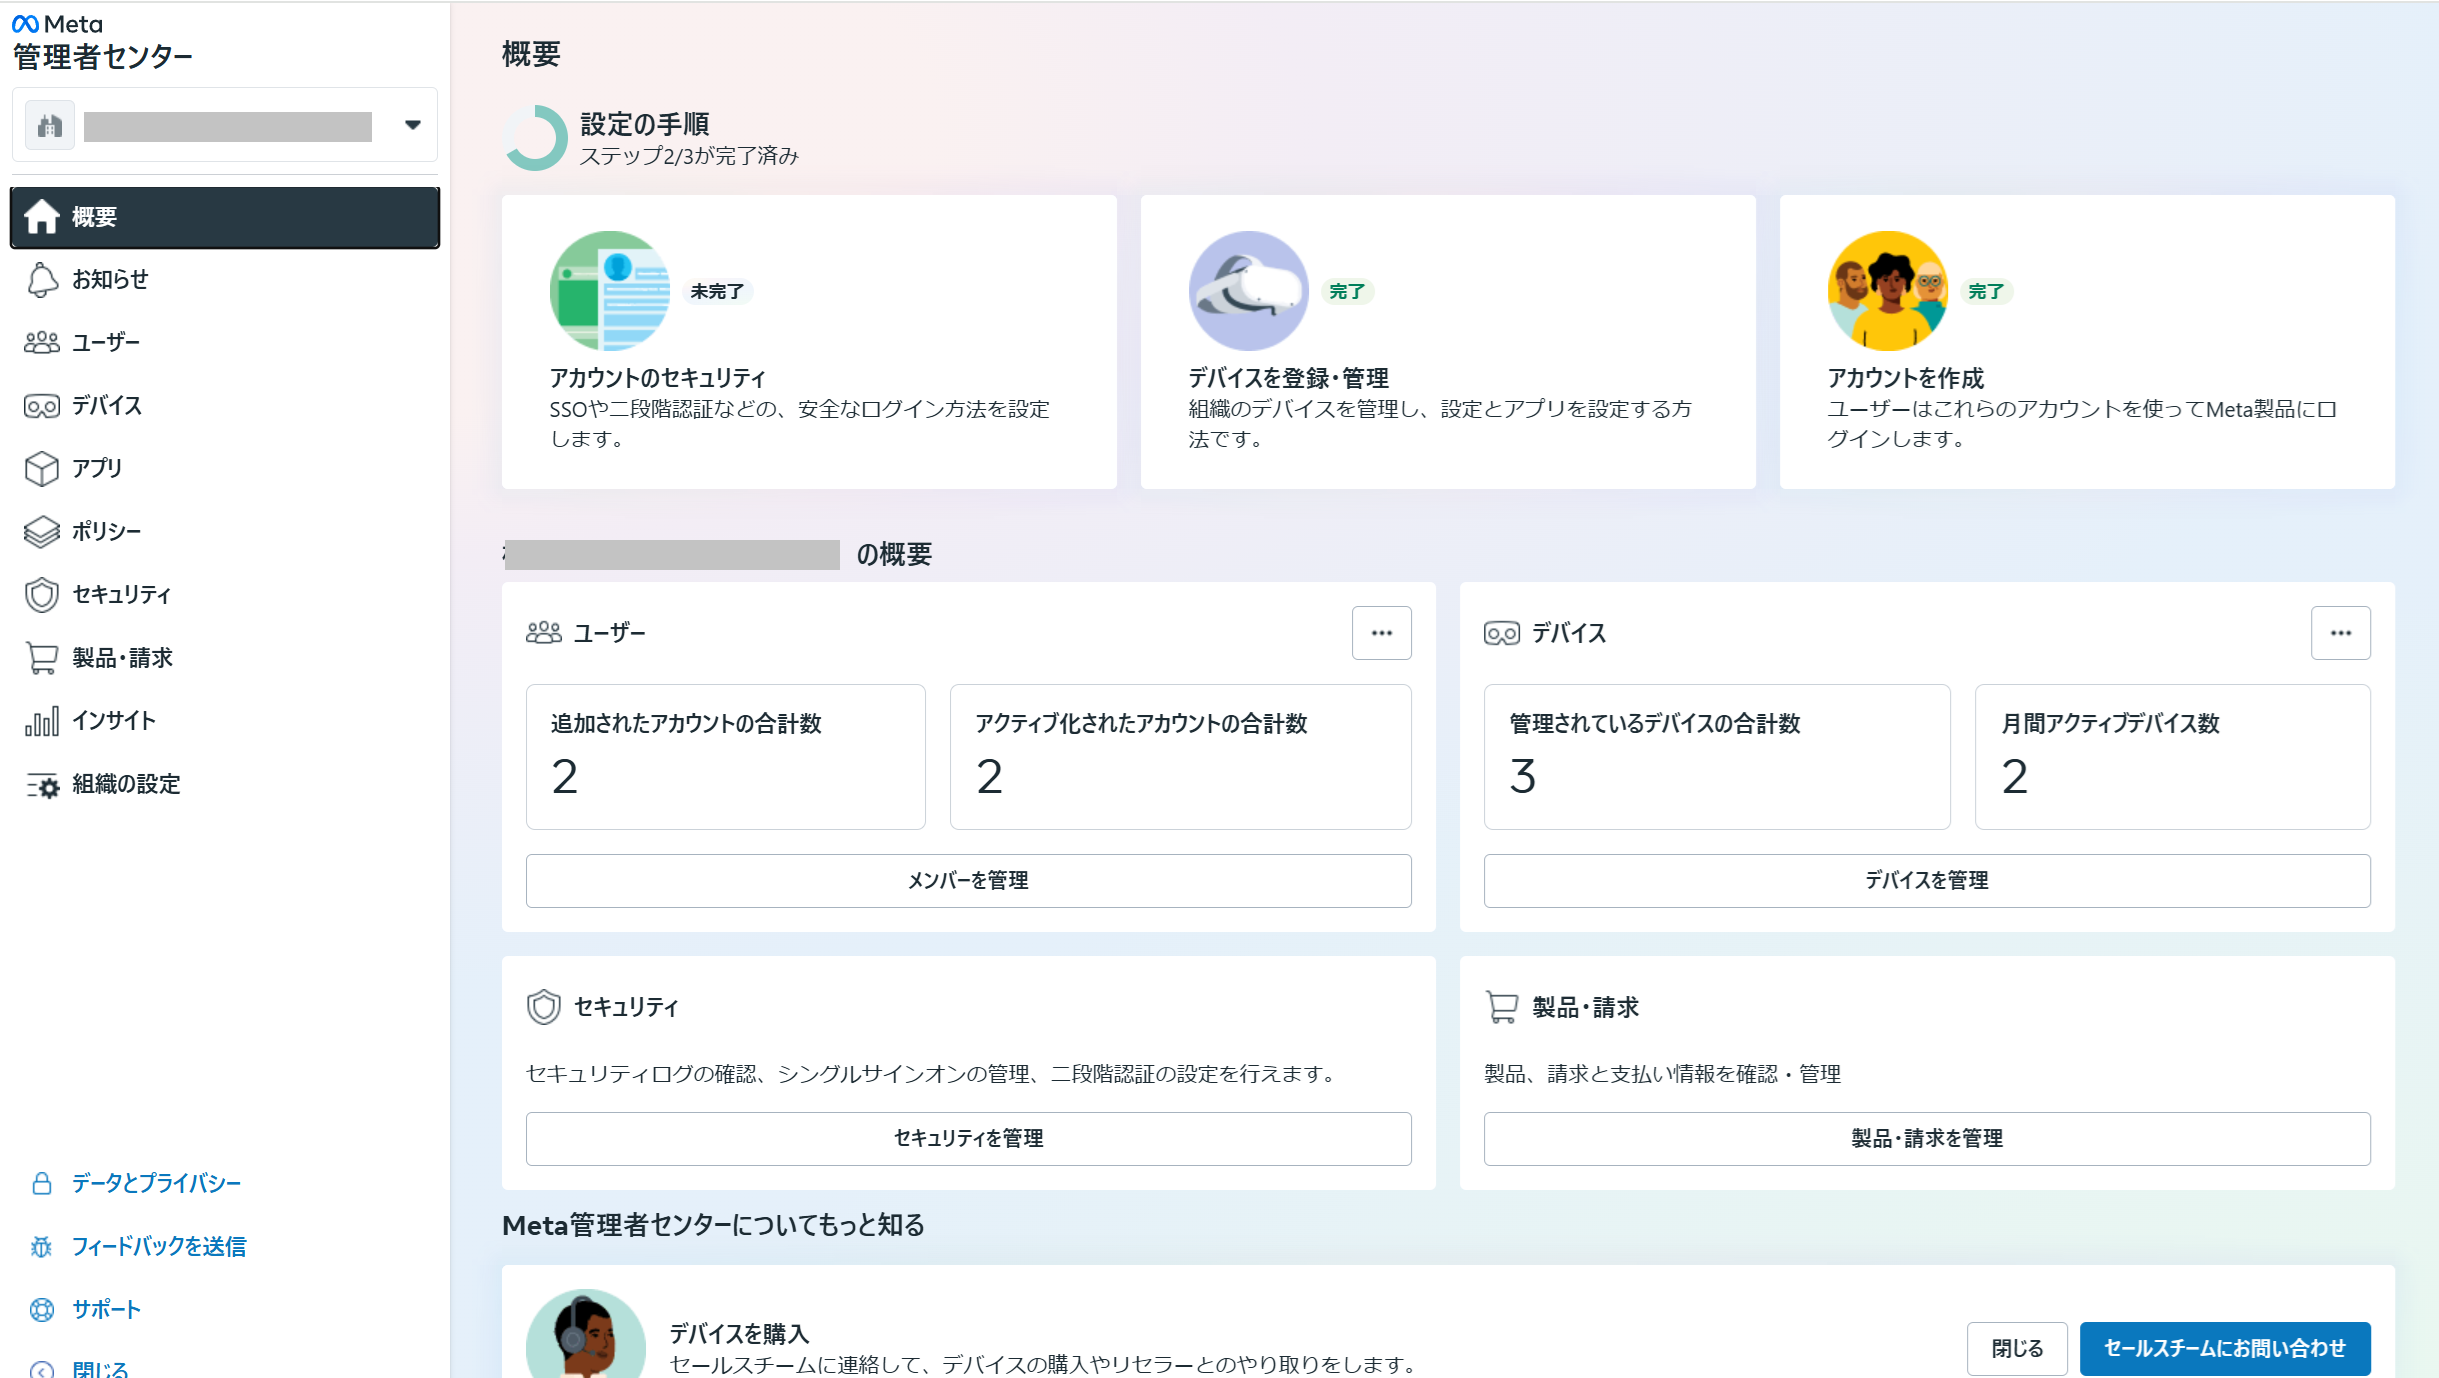Click the Meta logo at top left
Screen dimensions: 2439x1378
(57, 24)
